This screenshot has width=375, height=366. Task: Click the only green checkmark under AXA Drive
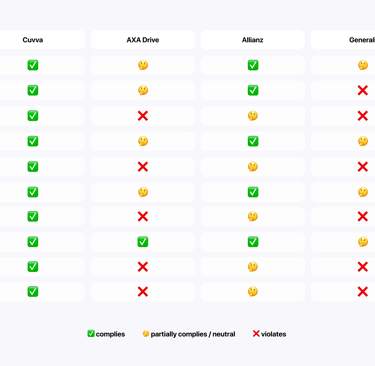tap(143, 242)
